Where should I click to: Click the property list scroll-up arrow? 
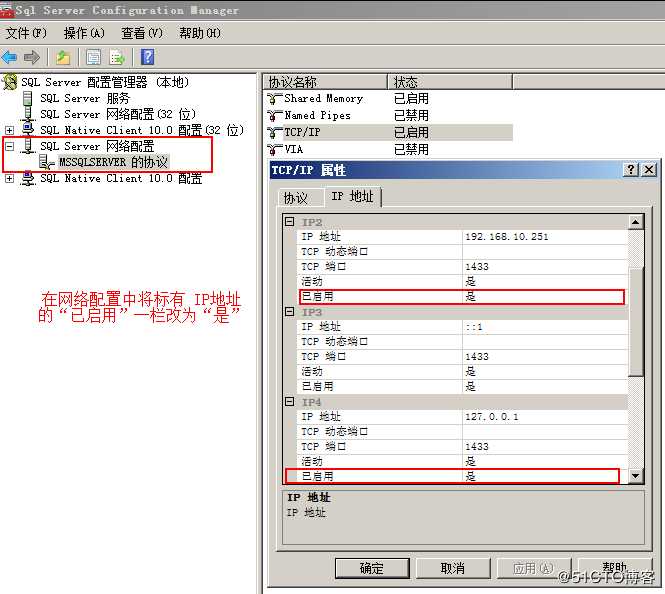(x=635, y=222)
